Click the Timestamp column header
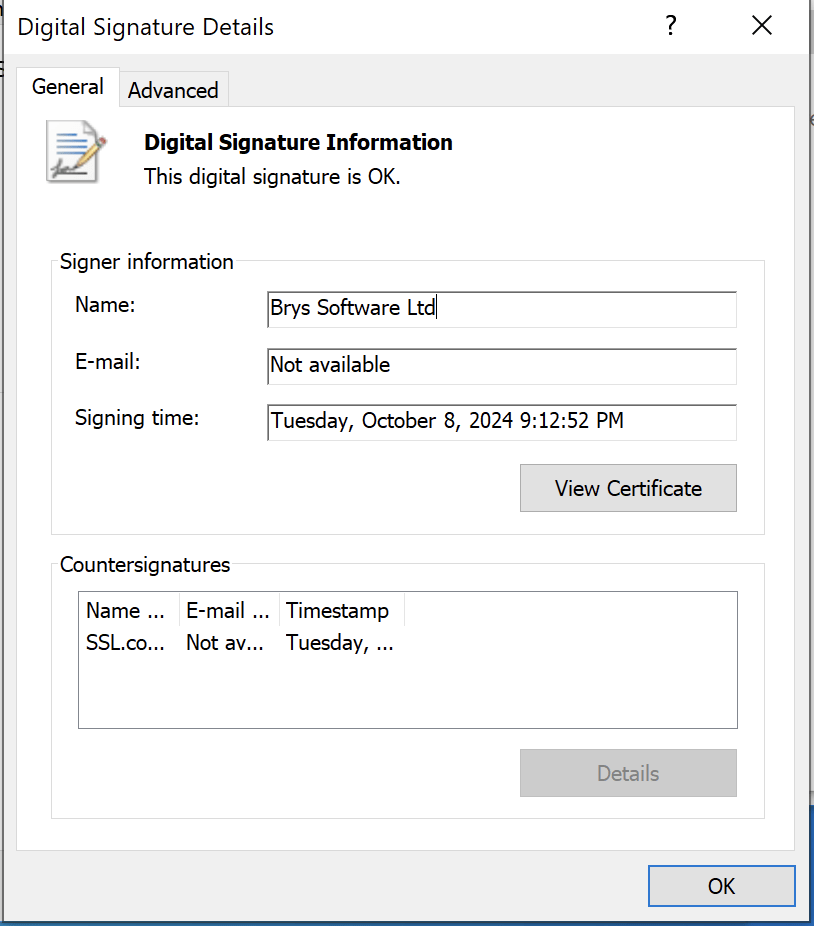 [342, 610]
